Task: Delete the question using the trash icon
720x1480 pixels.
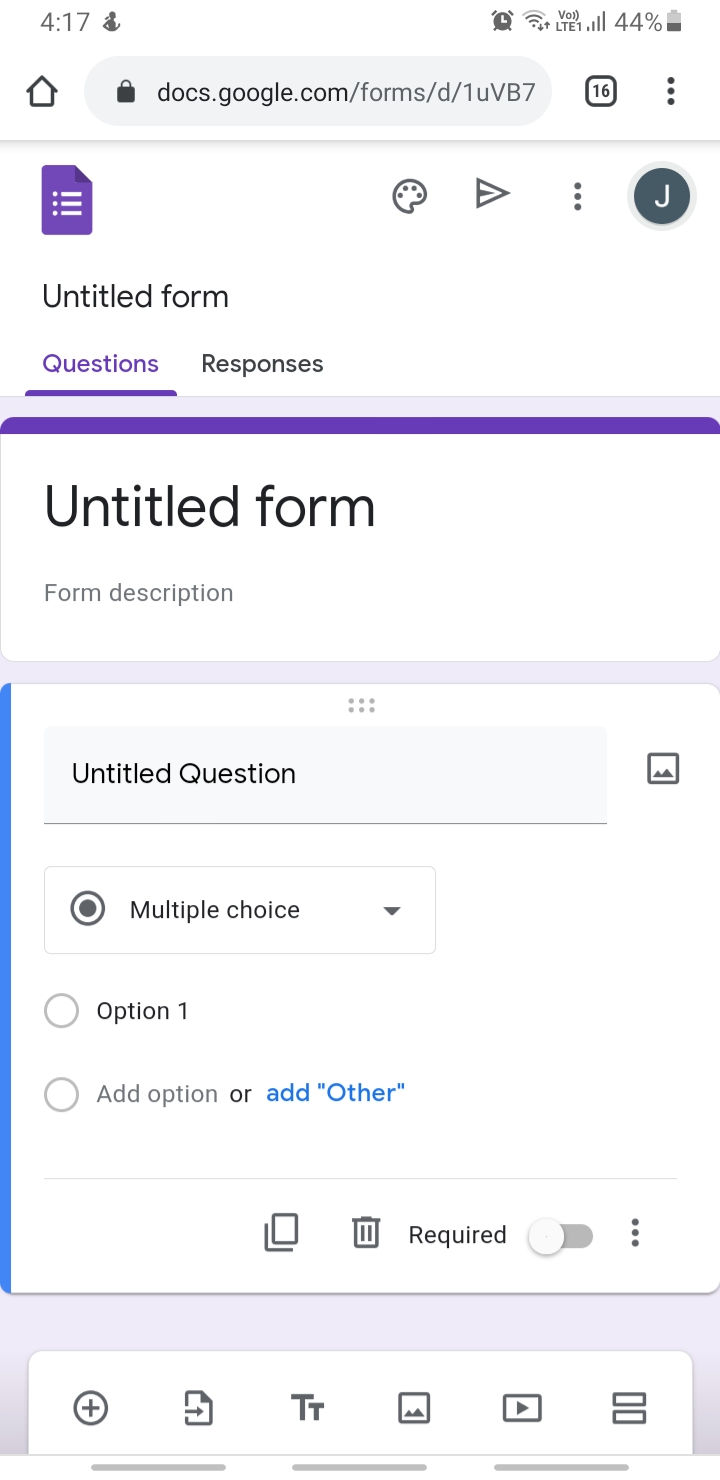Action: tap(366, 1233)
